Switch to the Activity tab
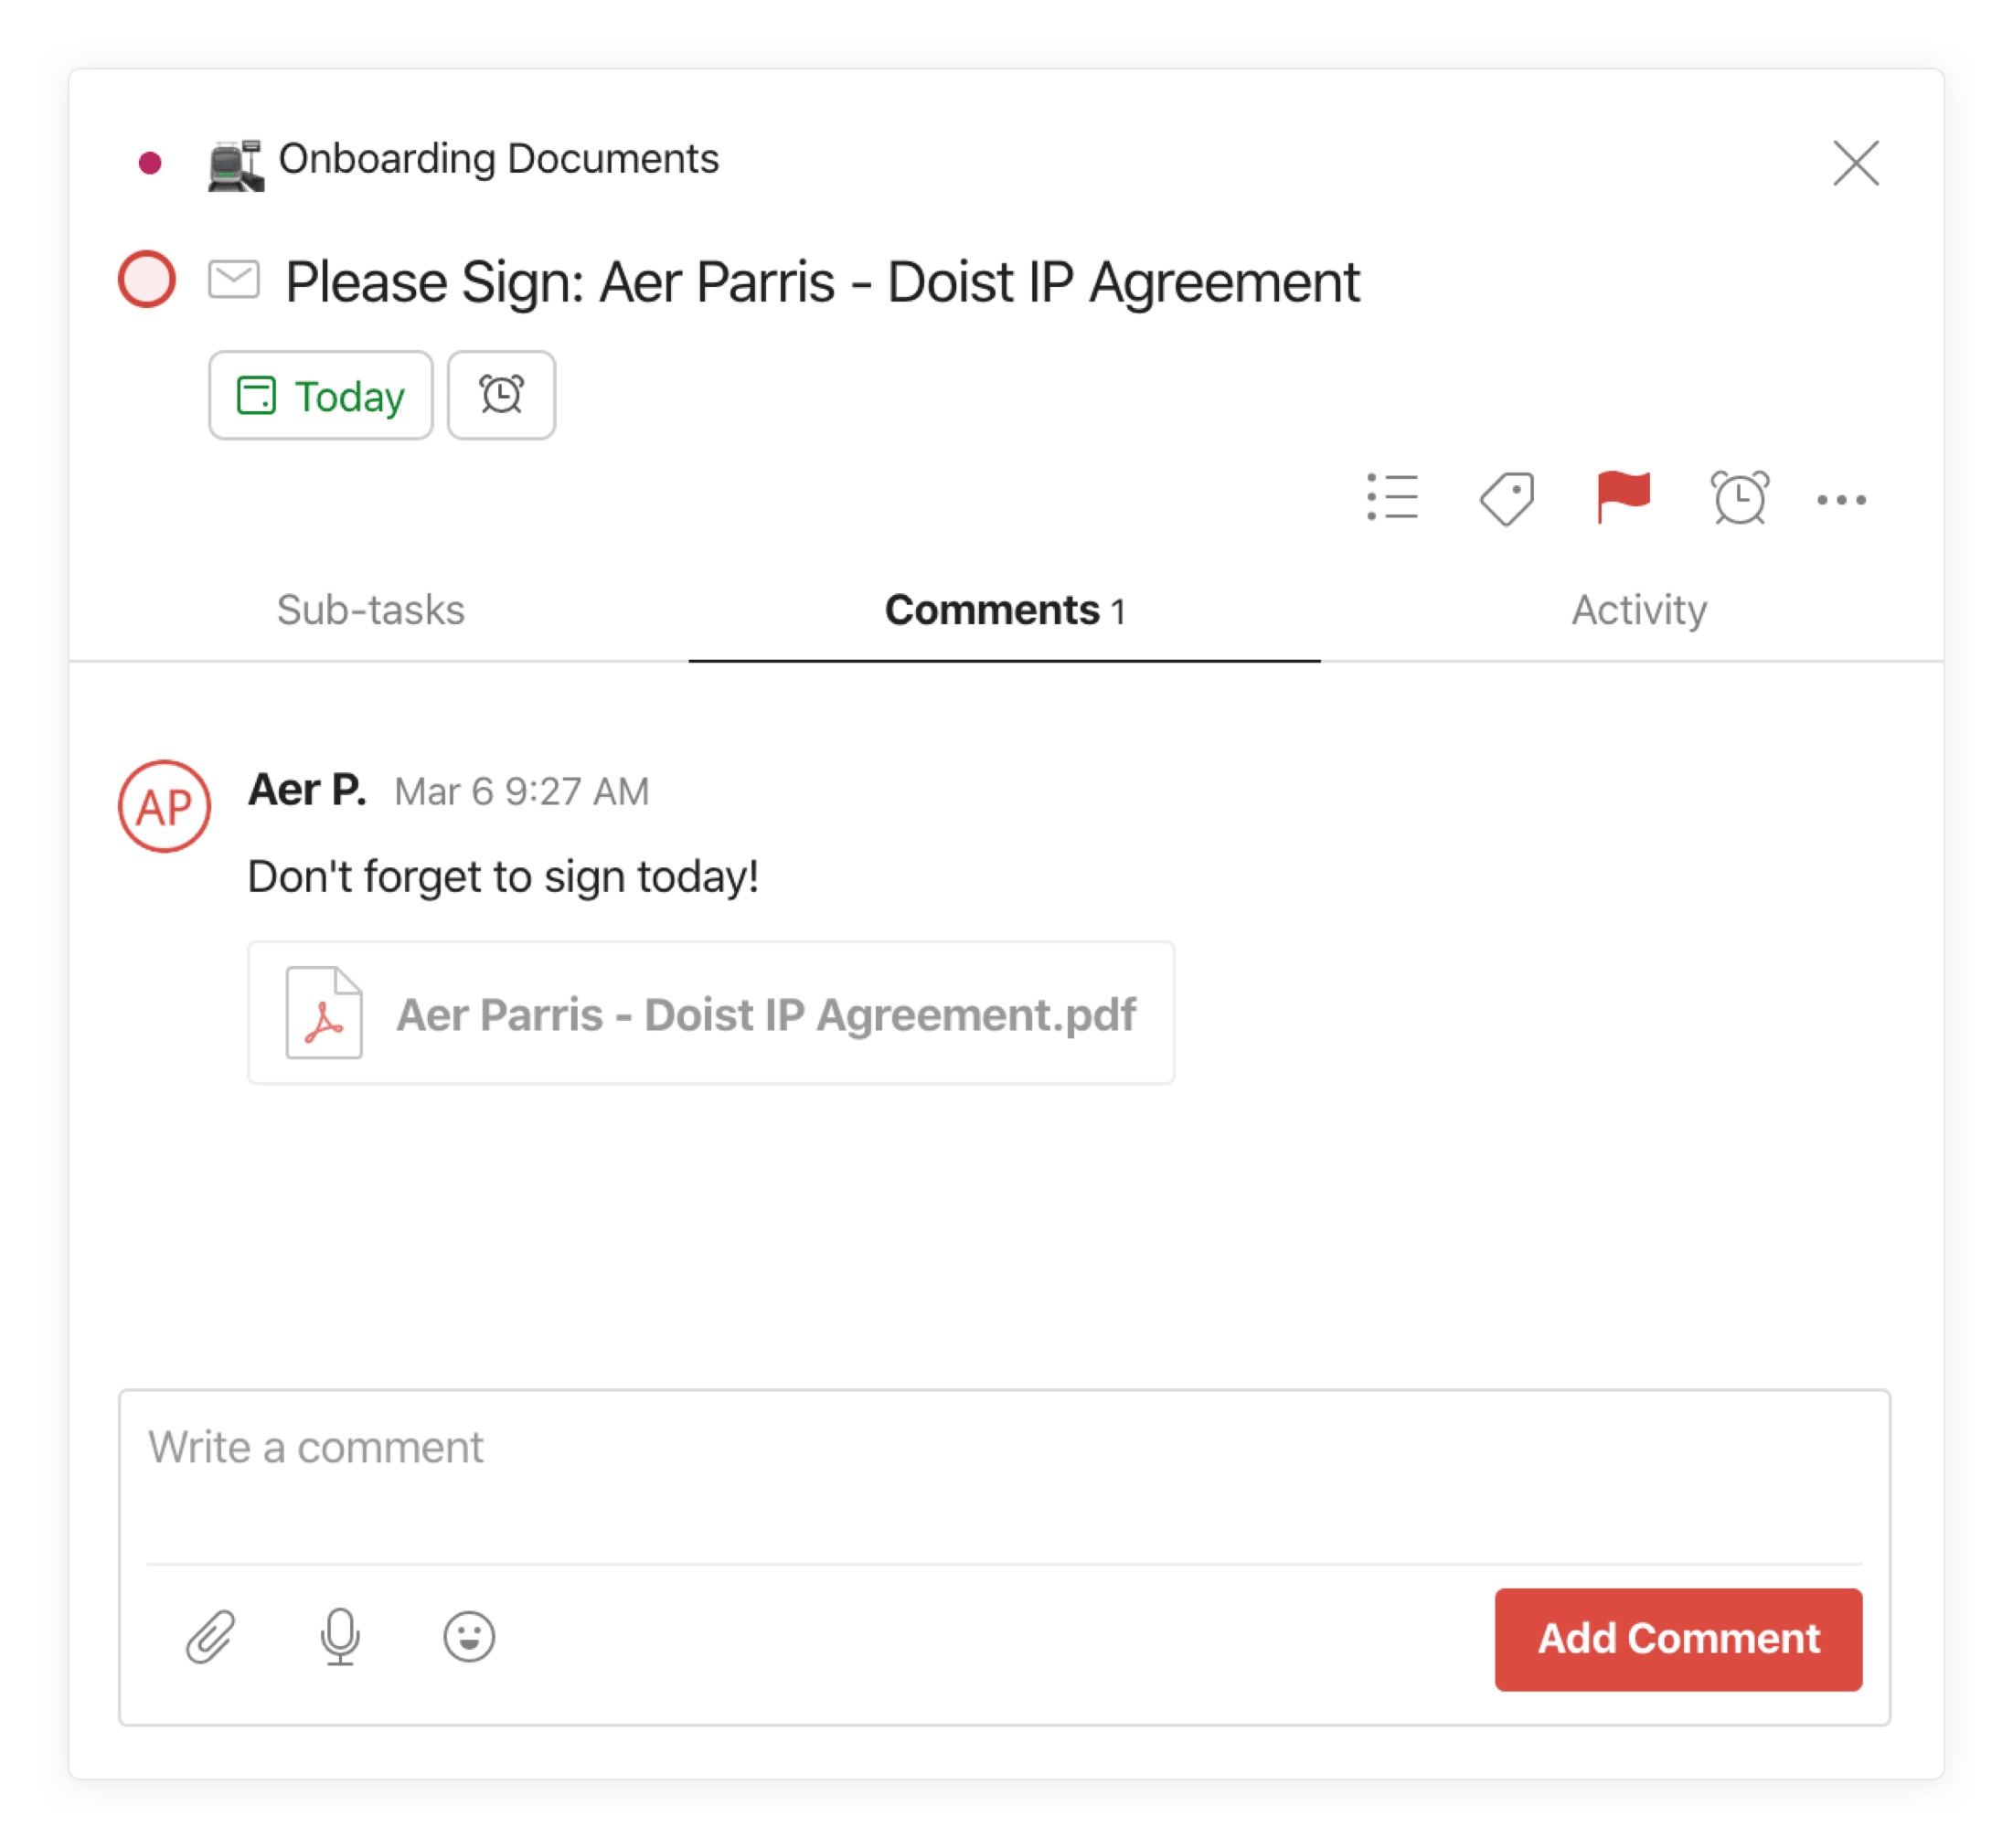This screenshot has width=2013, height=1848. [1639, 610]
